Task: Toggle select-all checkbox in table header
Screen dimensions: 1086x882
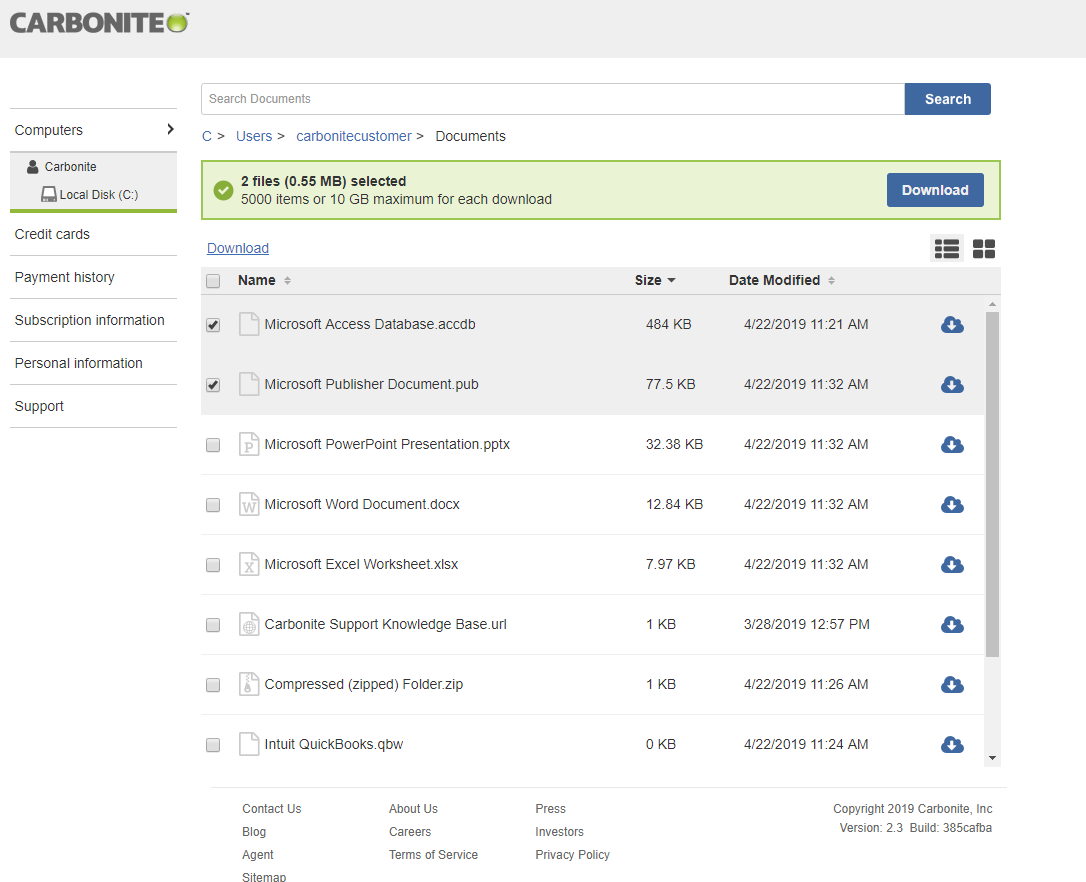Action: [213, 281]
